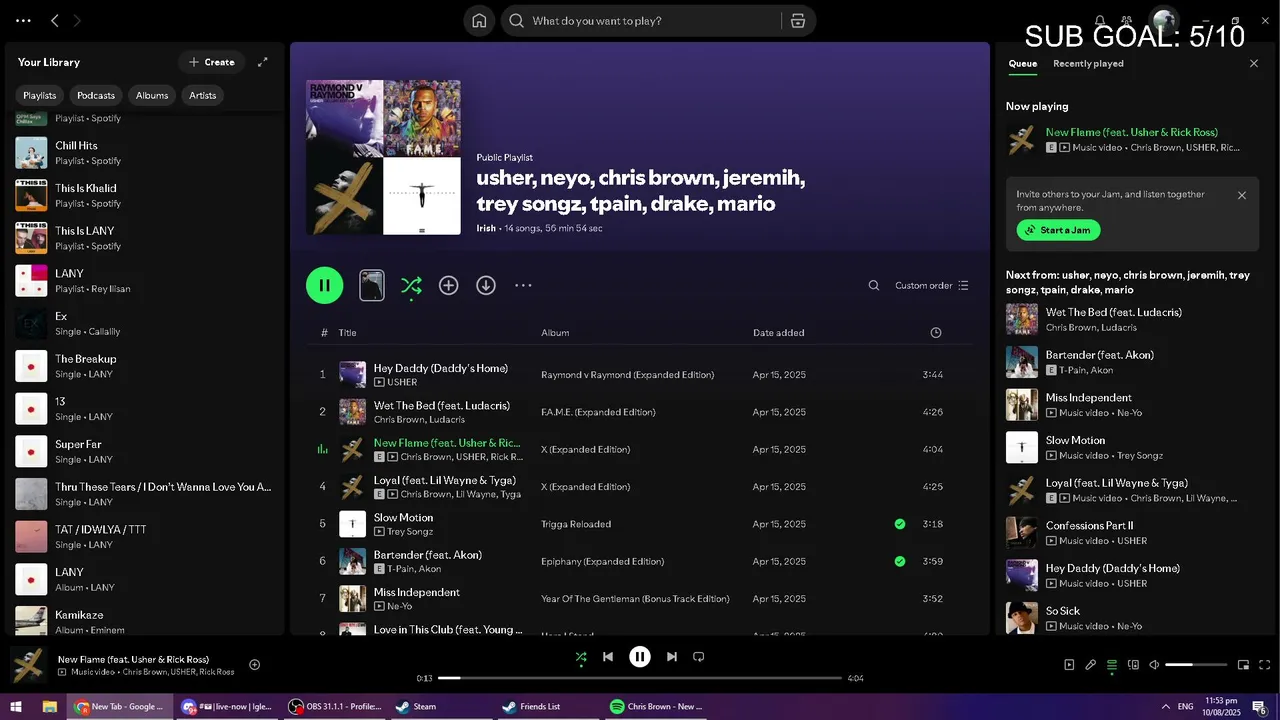Open Epiphany (Expanded Edition) album link

tap(603, 561)
